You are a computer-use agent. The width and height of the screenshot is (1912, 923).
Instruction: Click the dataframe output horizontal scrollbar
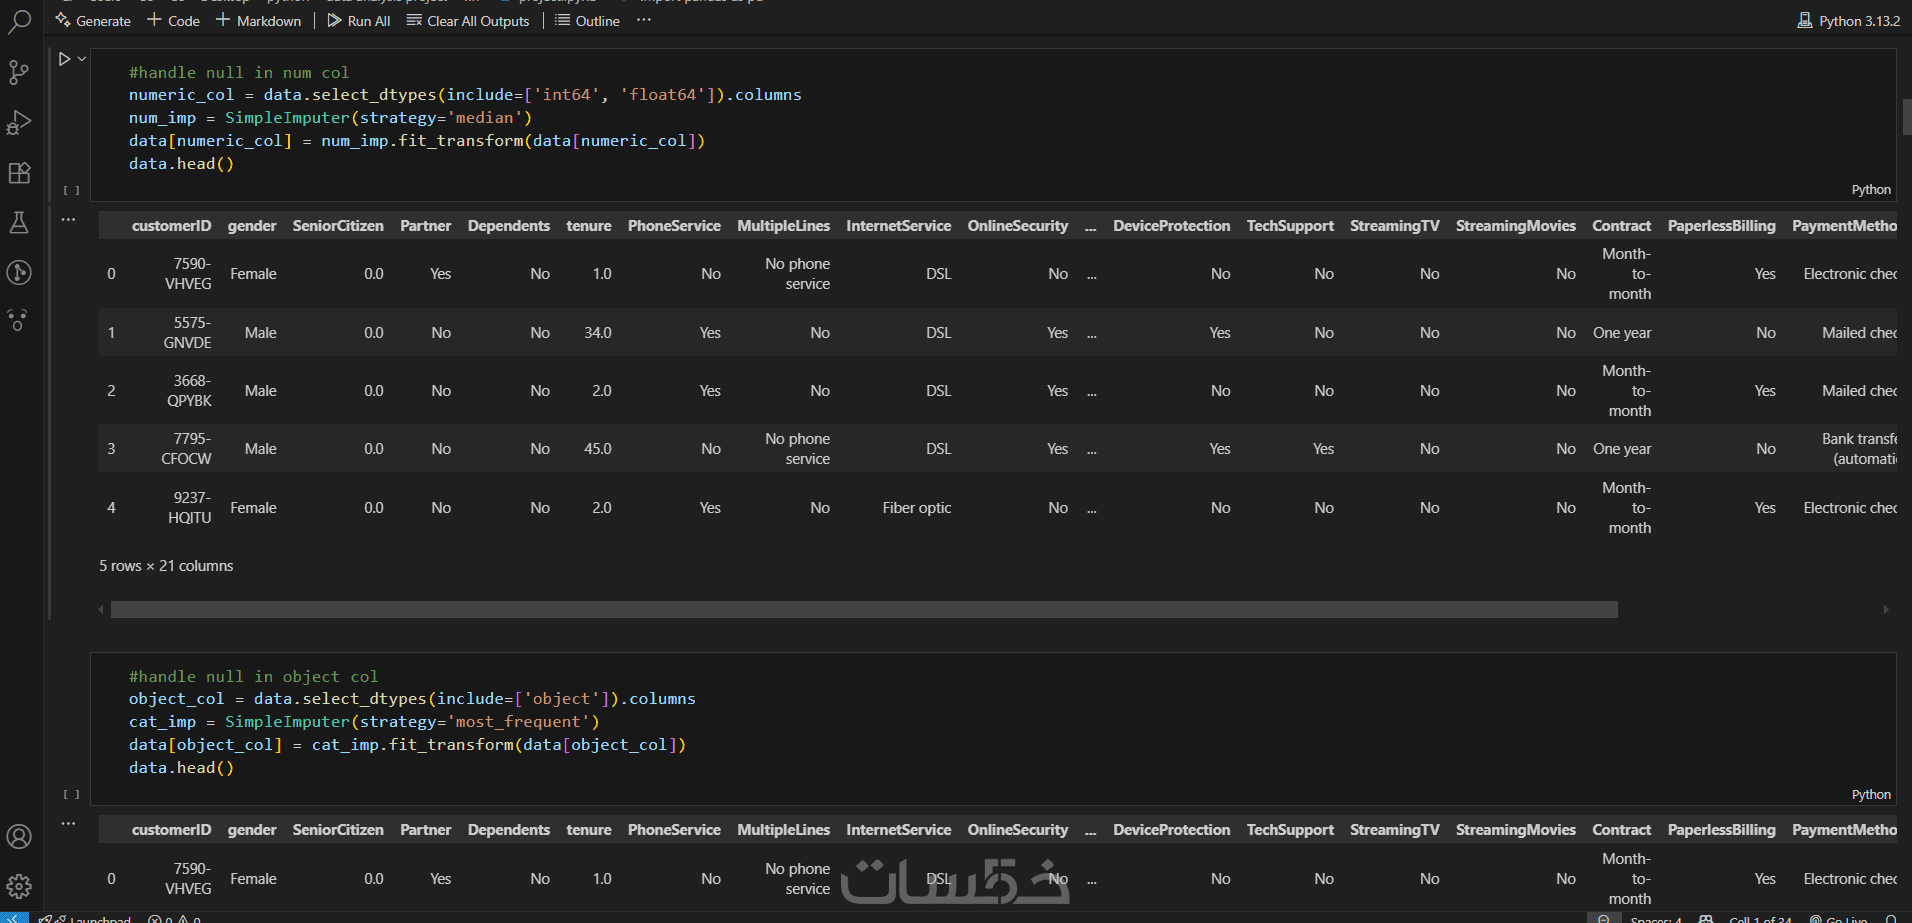click(864, 610)
